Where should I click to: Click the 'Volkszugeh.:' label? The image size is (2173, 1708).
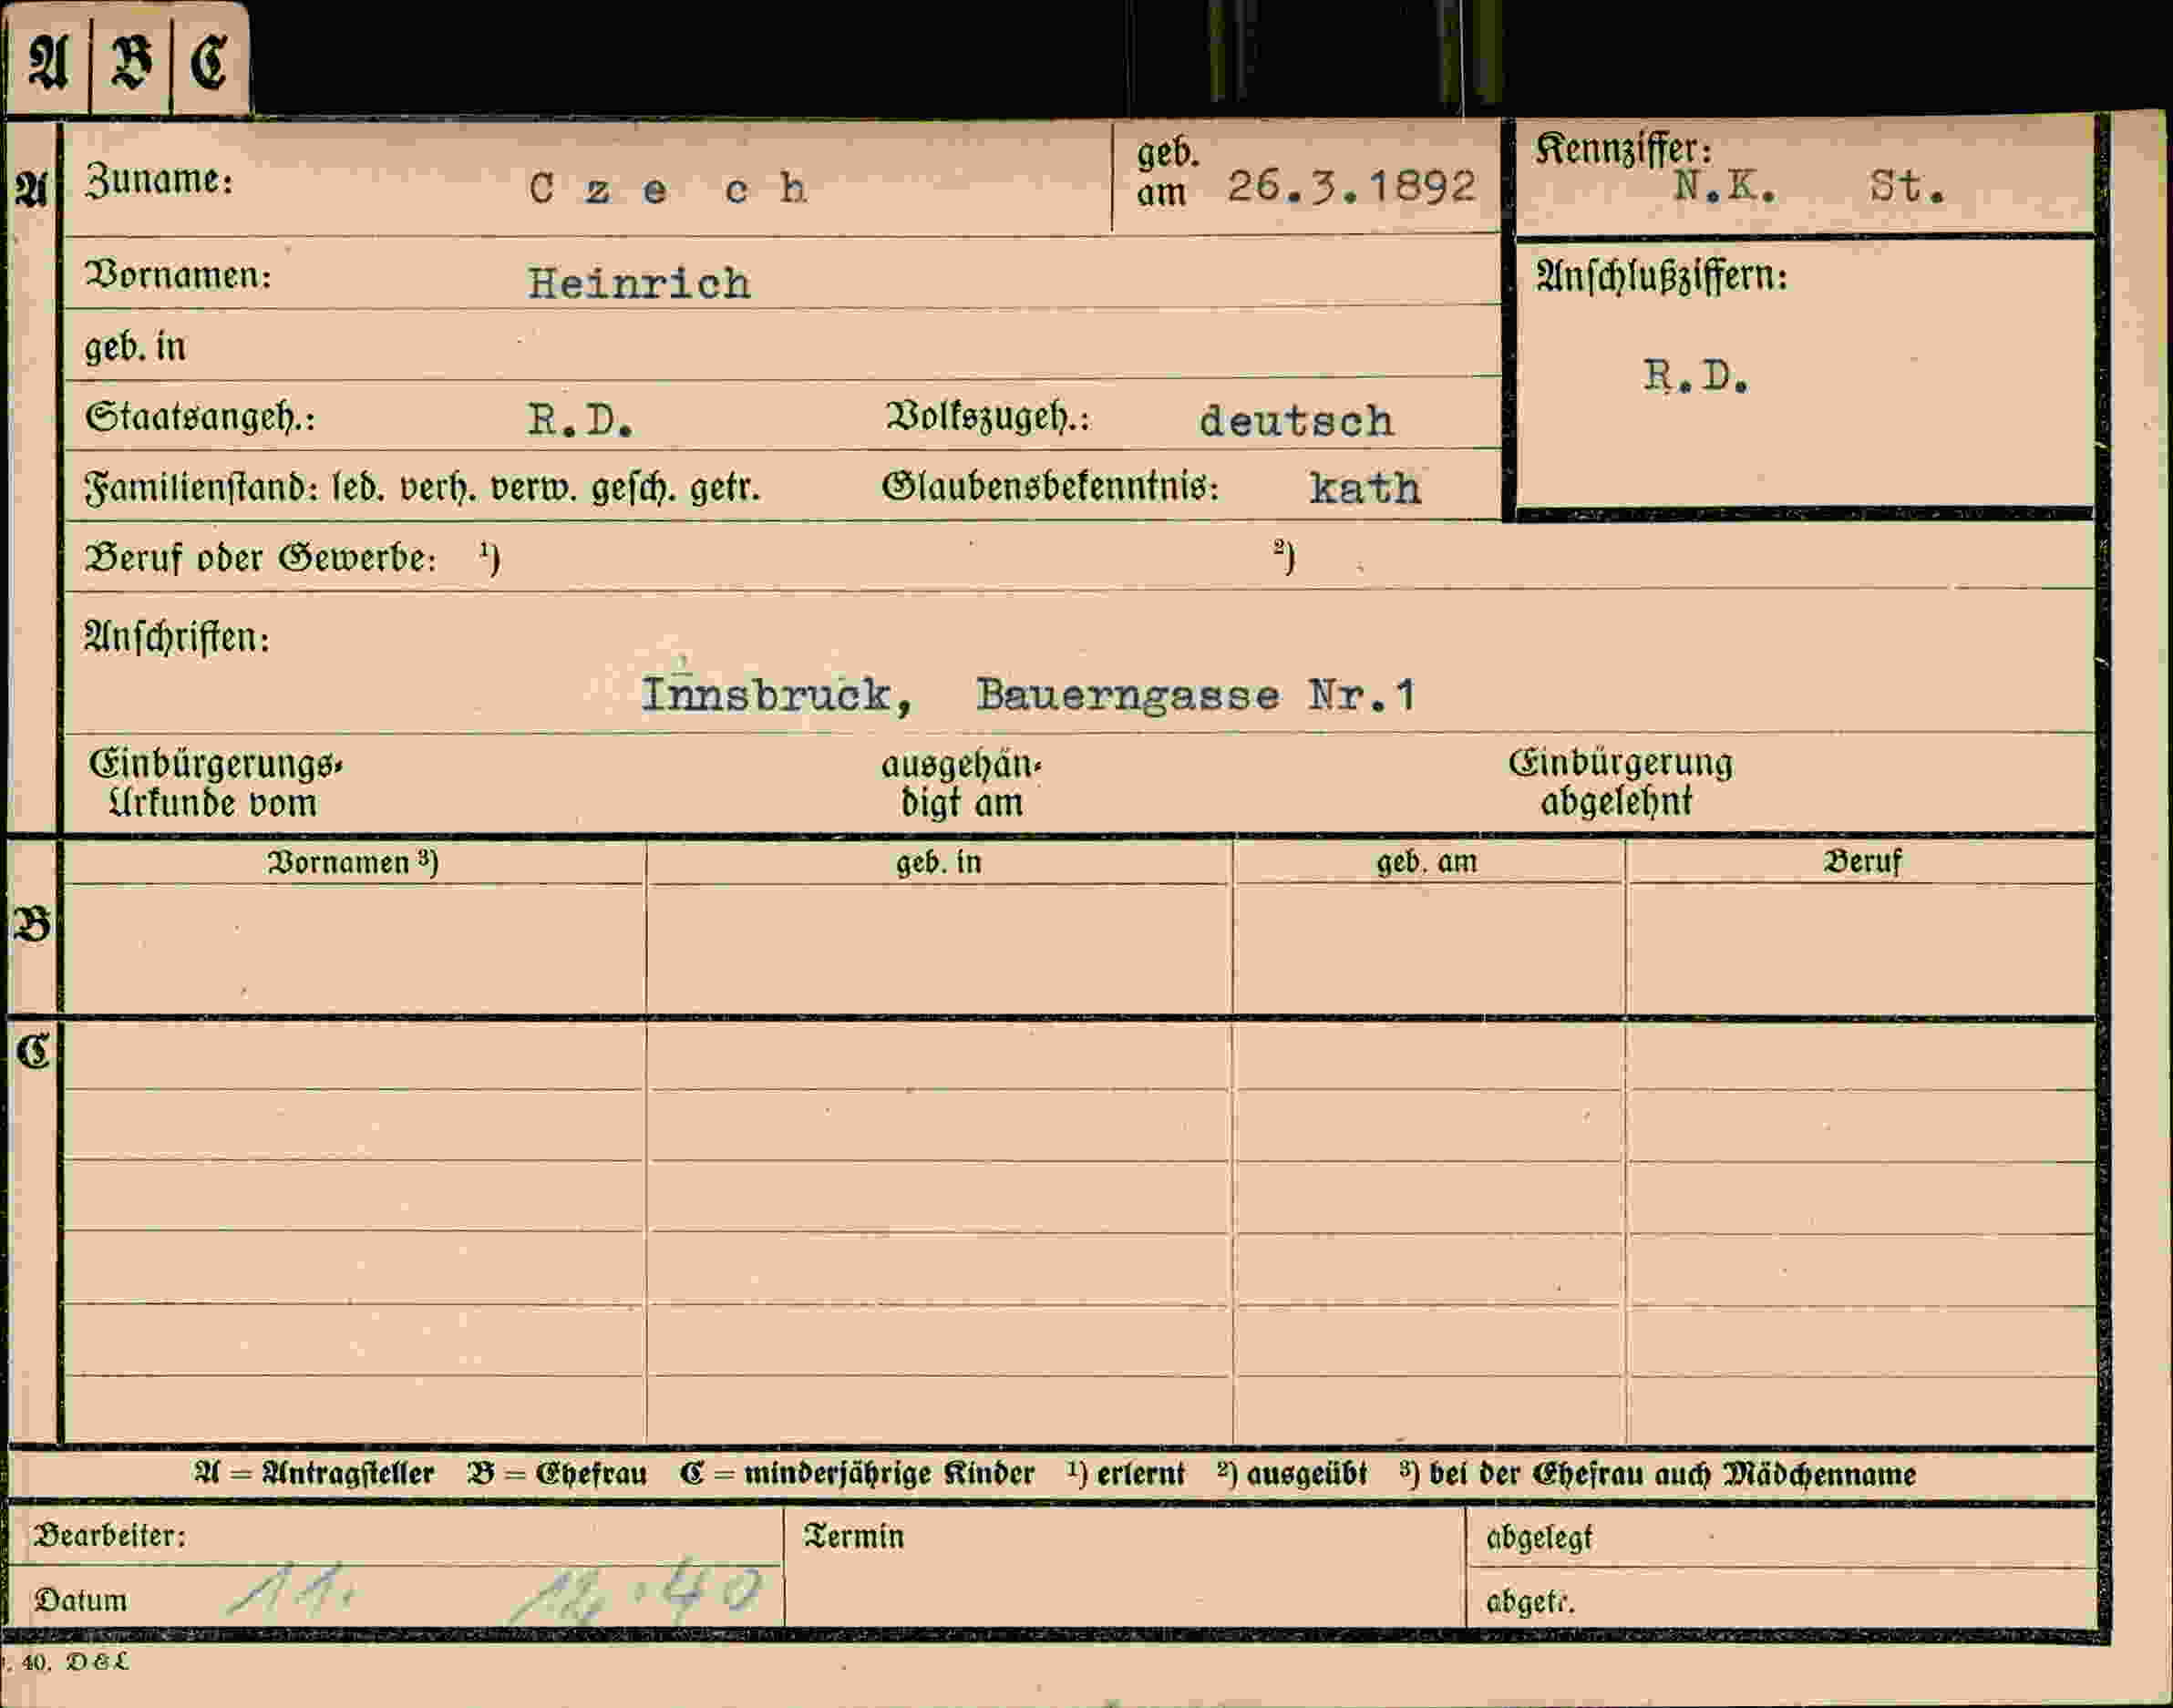[x=987, y=417]
